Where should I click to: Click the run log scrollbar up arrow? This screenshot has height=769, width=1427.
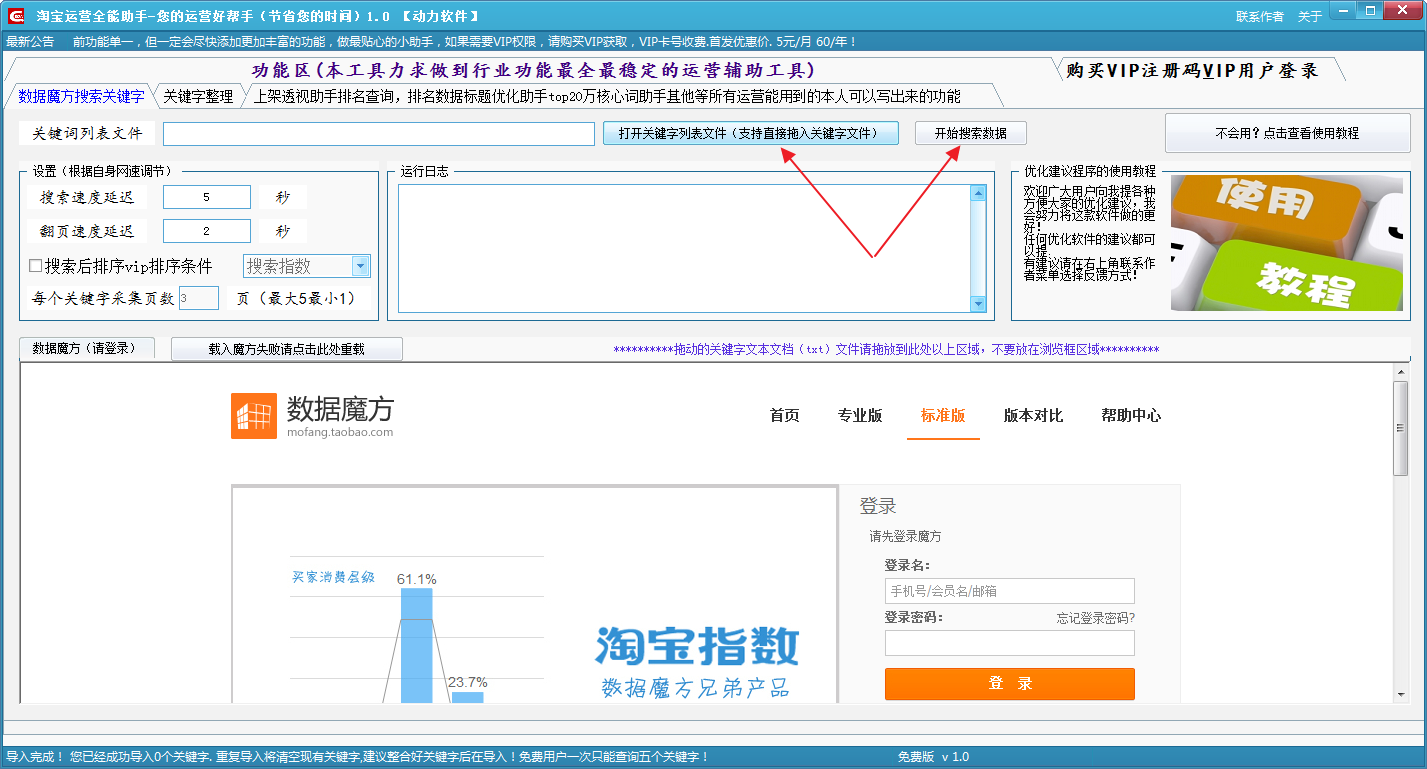tap(978, 194)
